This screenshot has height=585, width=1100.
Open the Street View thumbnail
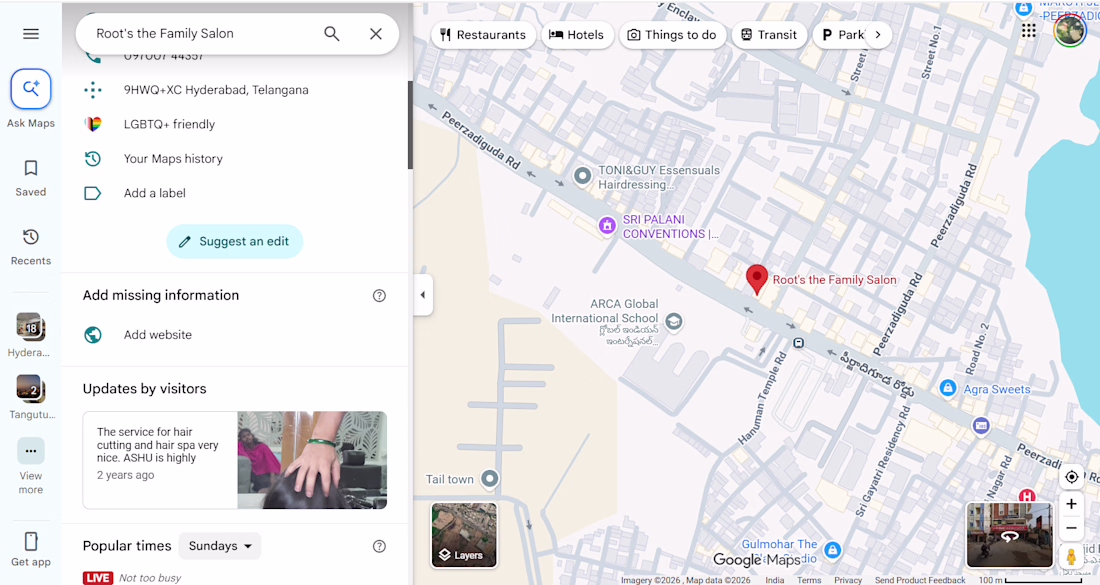[1010, 534]
